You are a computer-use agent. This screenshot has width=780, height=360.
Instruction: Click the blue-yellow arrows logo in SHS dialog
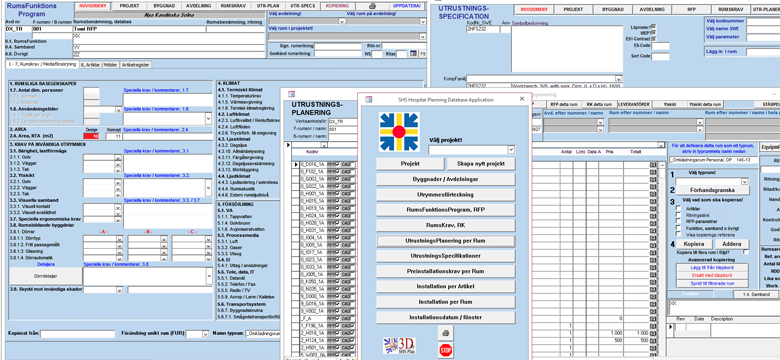tap(399, 132)
